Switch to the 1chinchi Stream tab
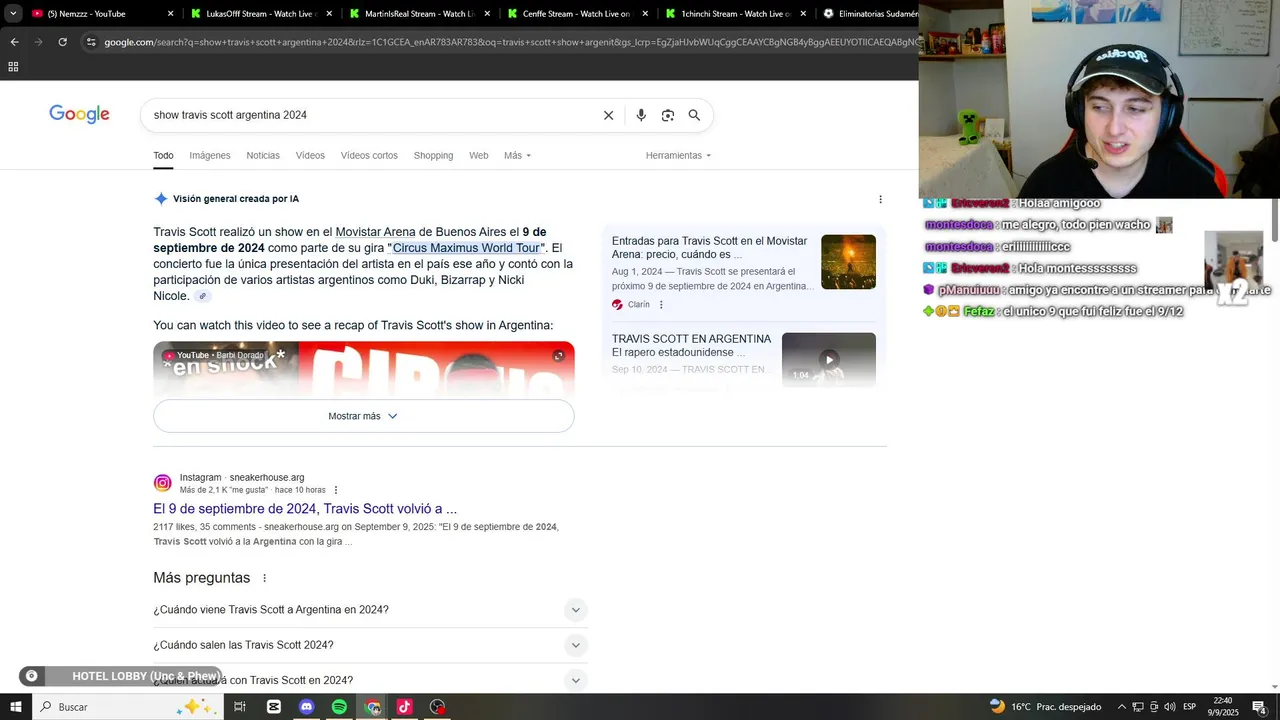The height and width of the screenshot is (720, 1280). (x=735, y=14)
